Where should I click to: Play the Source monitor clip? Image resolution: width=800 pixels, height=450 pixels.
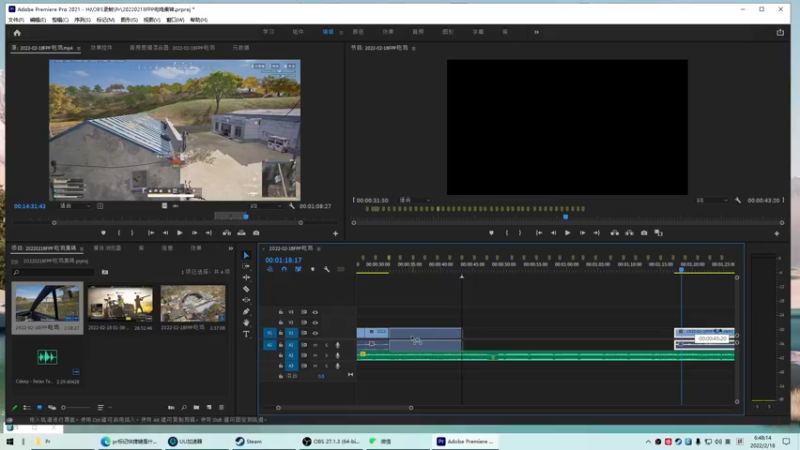(x=180, y=233)
